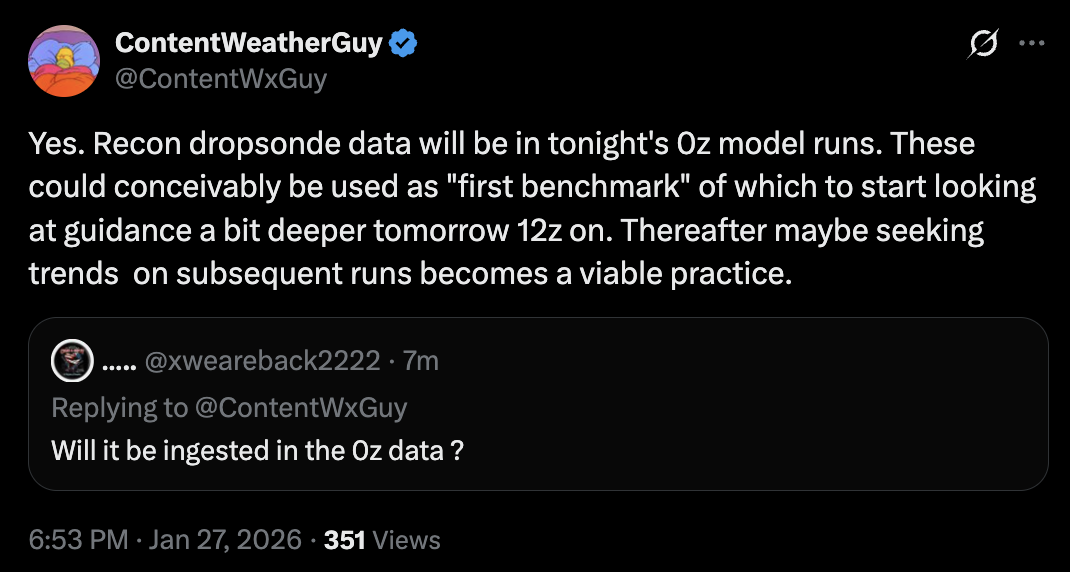Open the quoted text about 0z data
The image size is (1070, 572).
(x=257, y=451)
